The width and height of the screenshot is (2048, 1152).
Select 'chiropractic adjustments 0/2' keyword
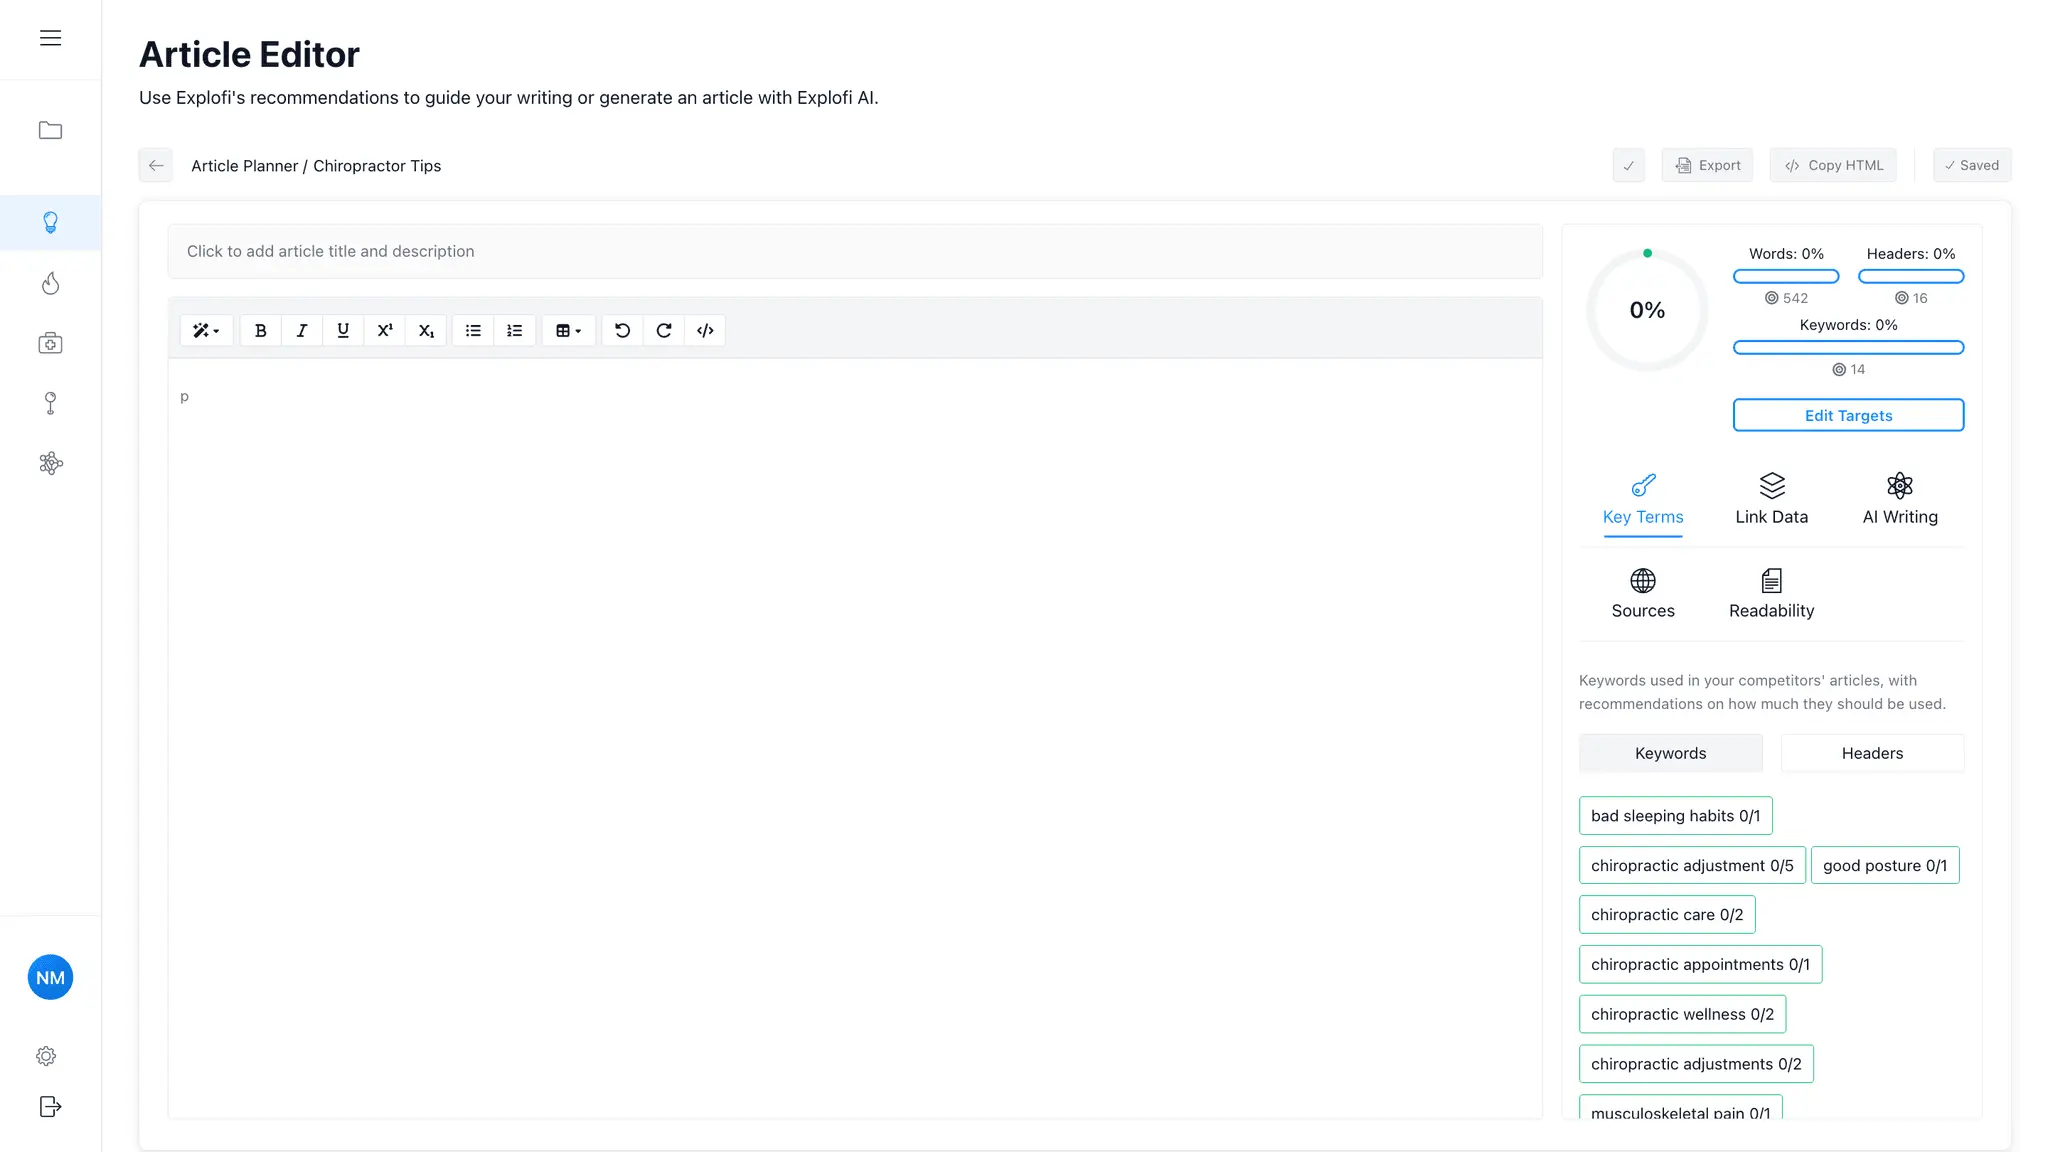[x=1696, y=1064]
